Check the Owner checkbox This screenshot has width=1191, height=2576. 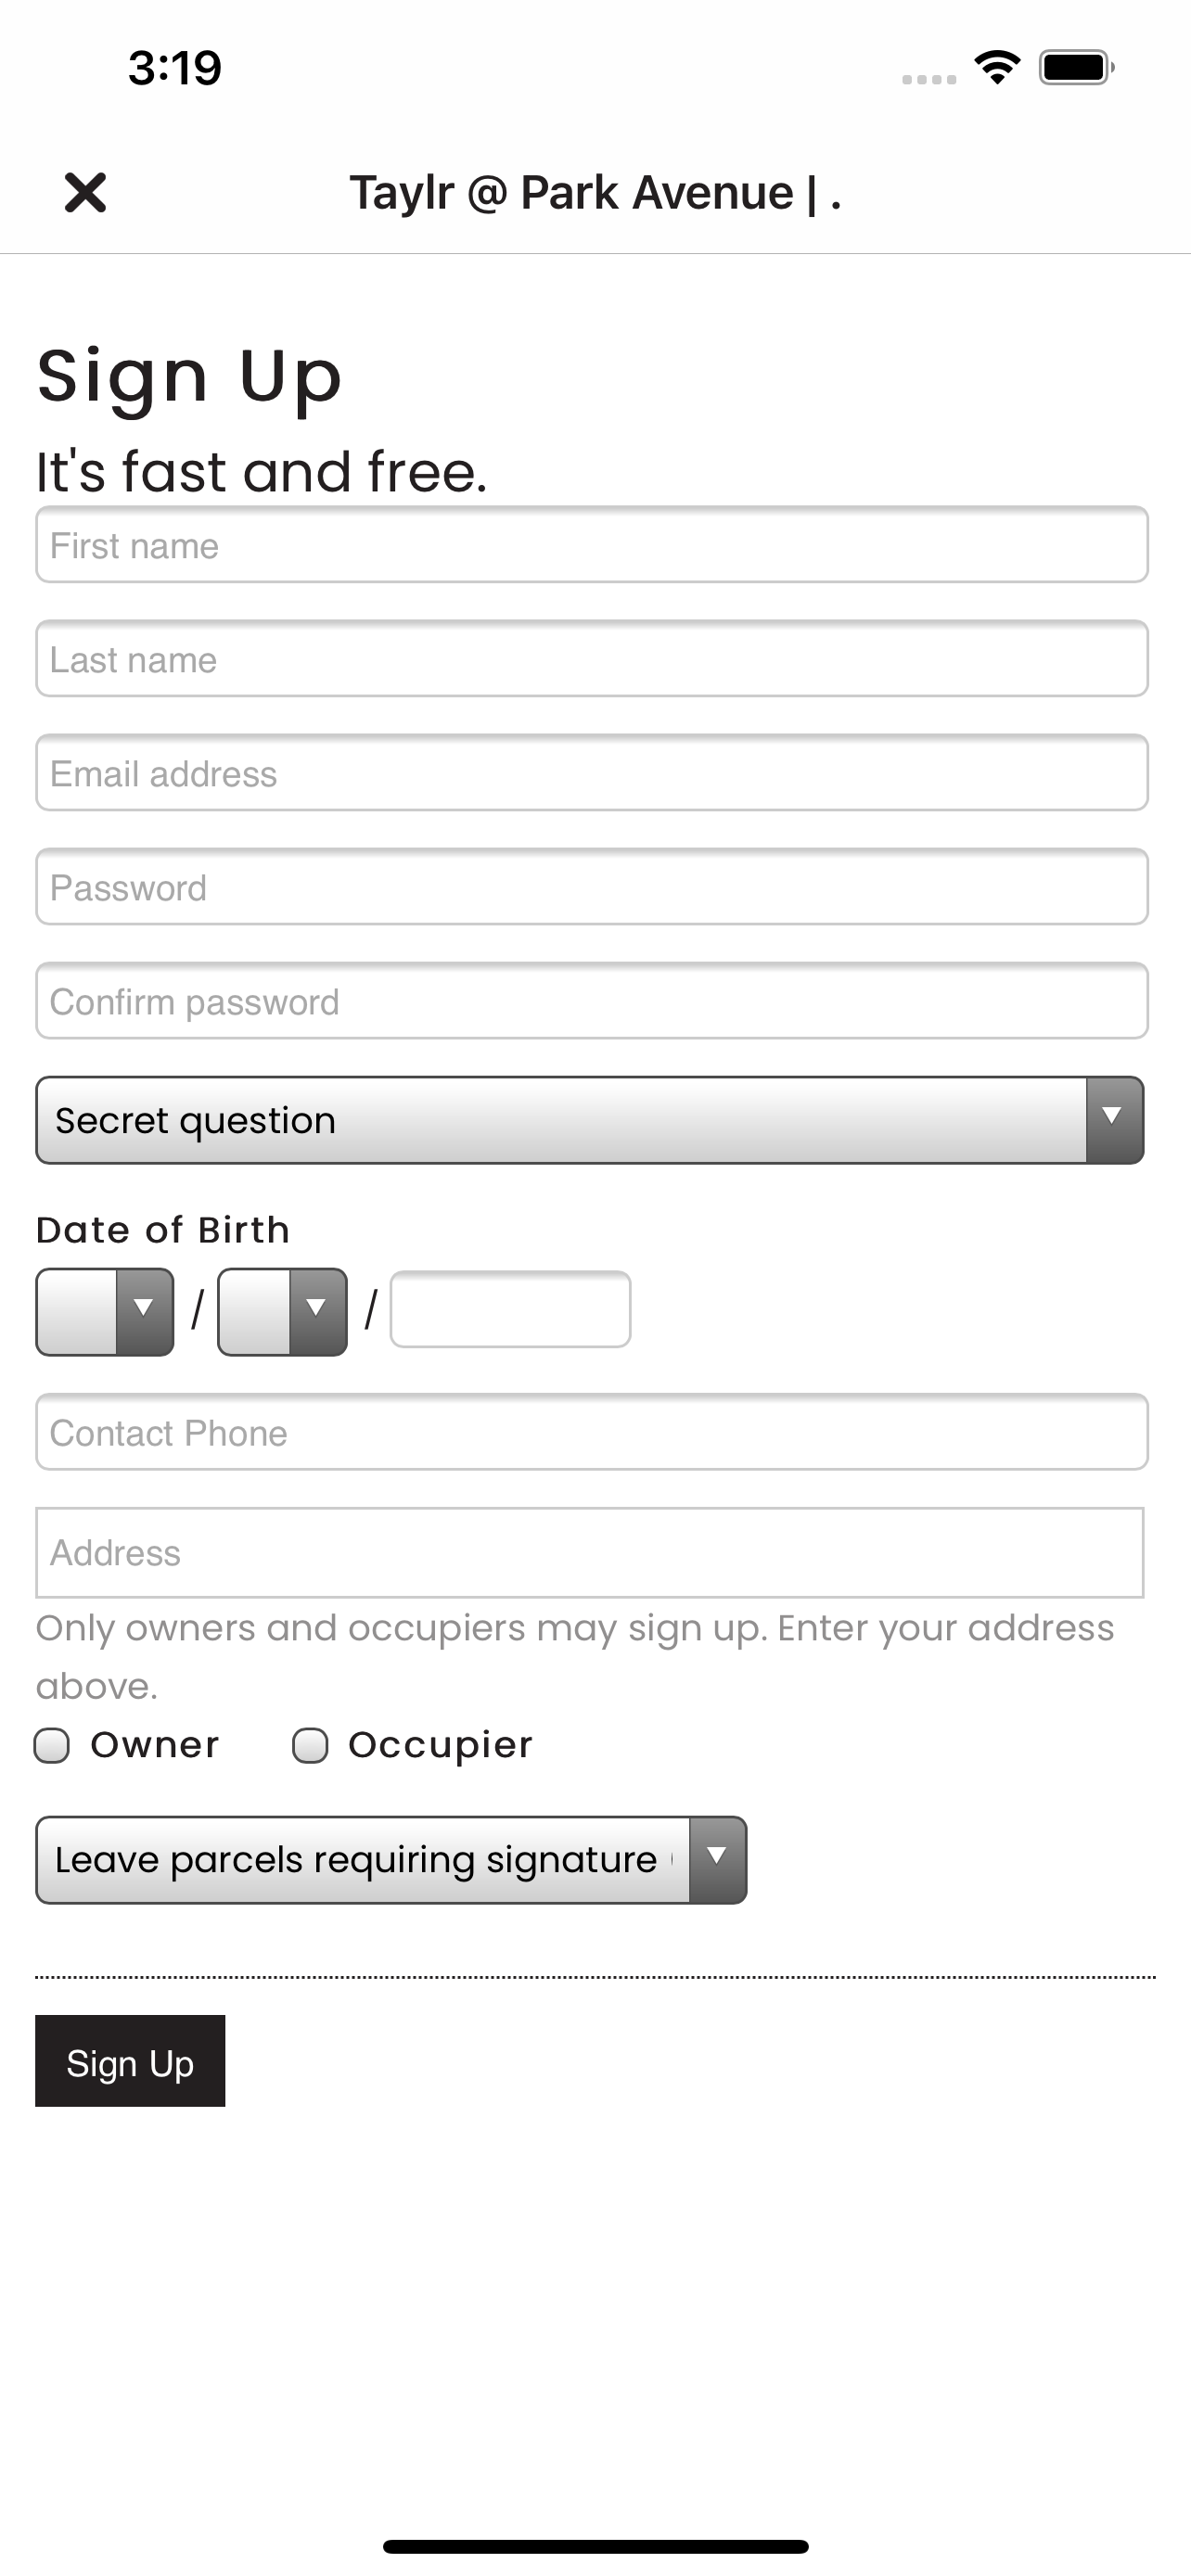click(52, 1746)
